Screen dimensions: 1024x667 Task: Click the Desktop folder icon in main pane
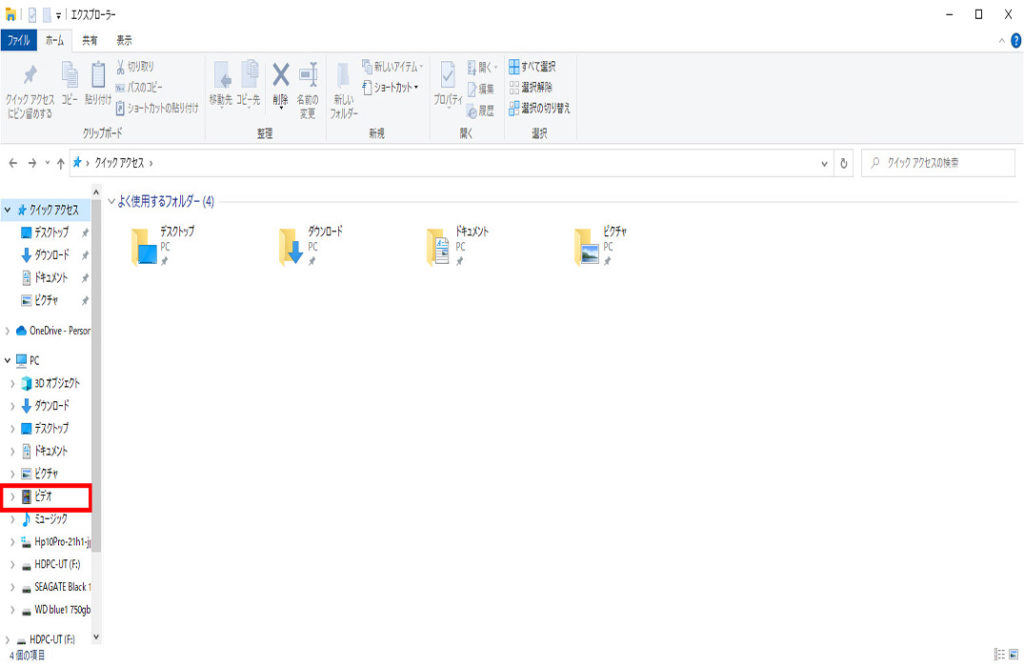coord(146,249)
